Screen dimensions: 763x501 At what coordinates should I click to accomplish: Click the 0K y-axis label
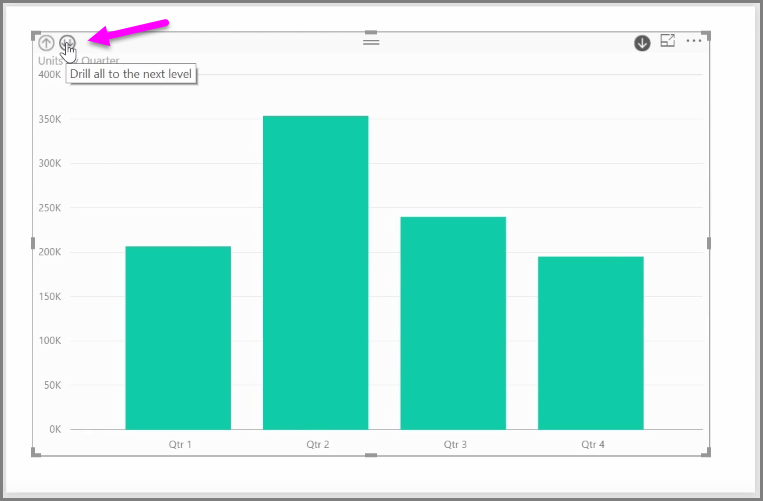55,429
